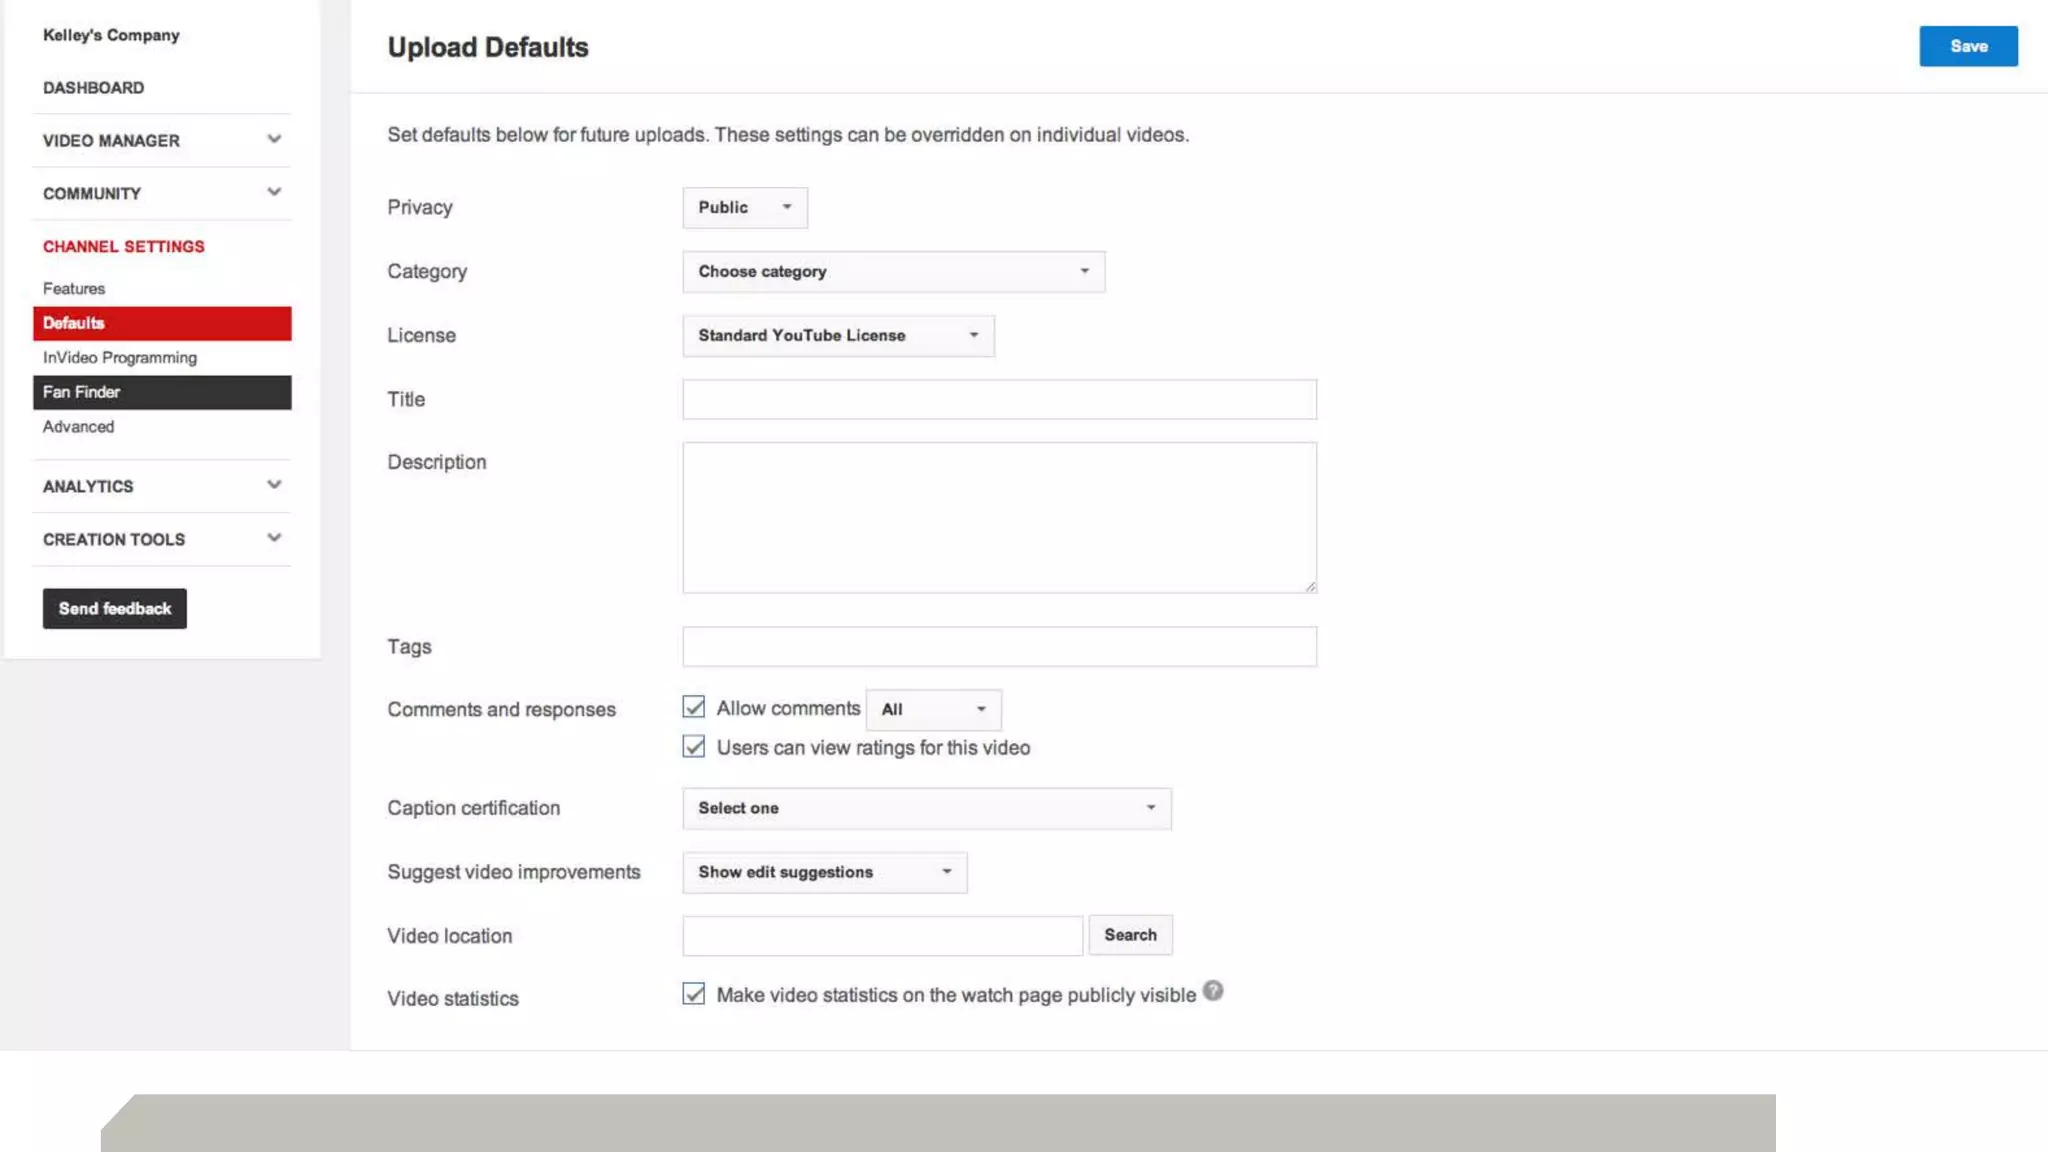The height and width of the screenshot is (1152, 2048).
Task: Click into the Title input field
Action: [x=999, y=399]
